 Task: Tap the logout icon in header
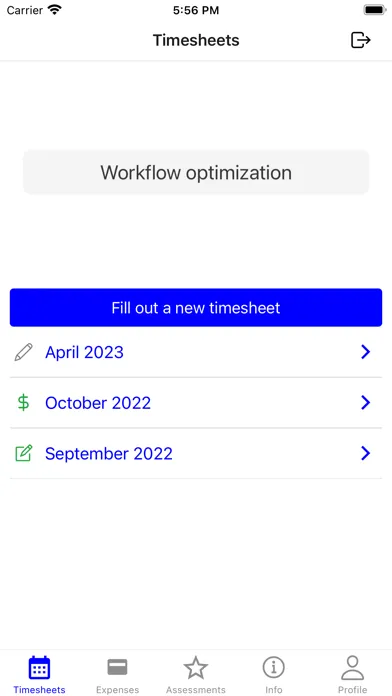(x=360, y=40)
